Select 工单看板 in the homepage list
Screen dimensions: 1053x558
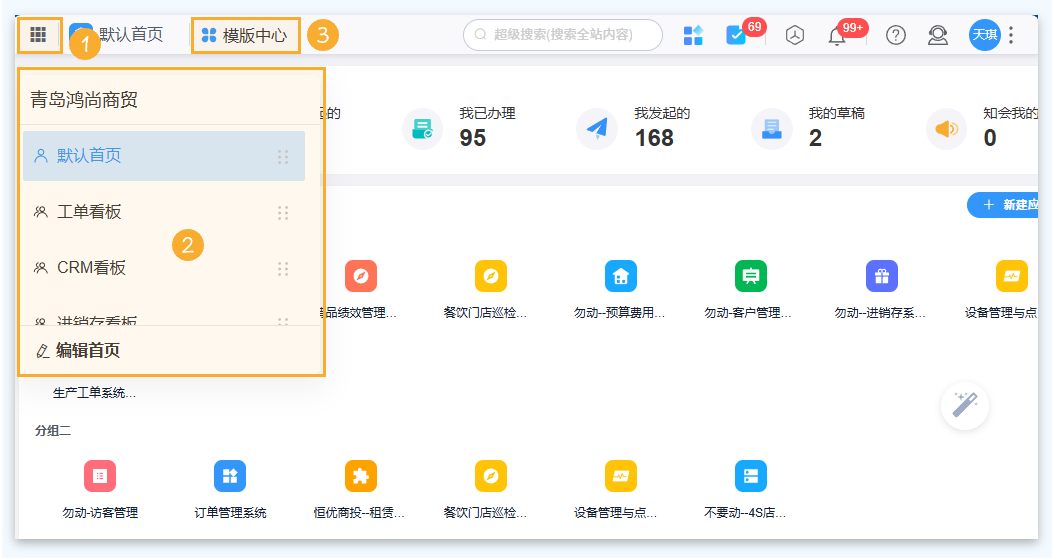coord(89,212)
